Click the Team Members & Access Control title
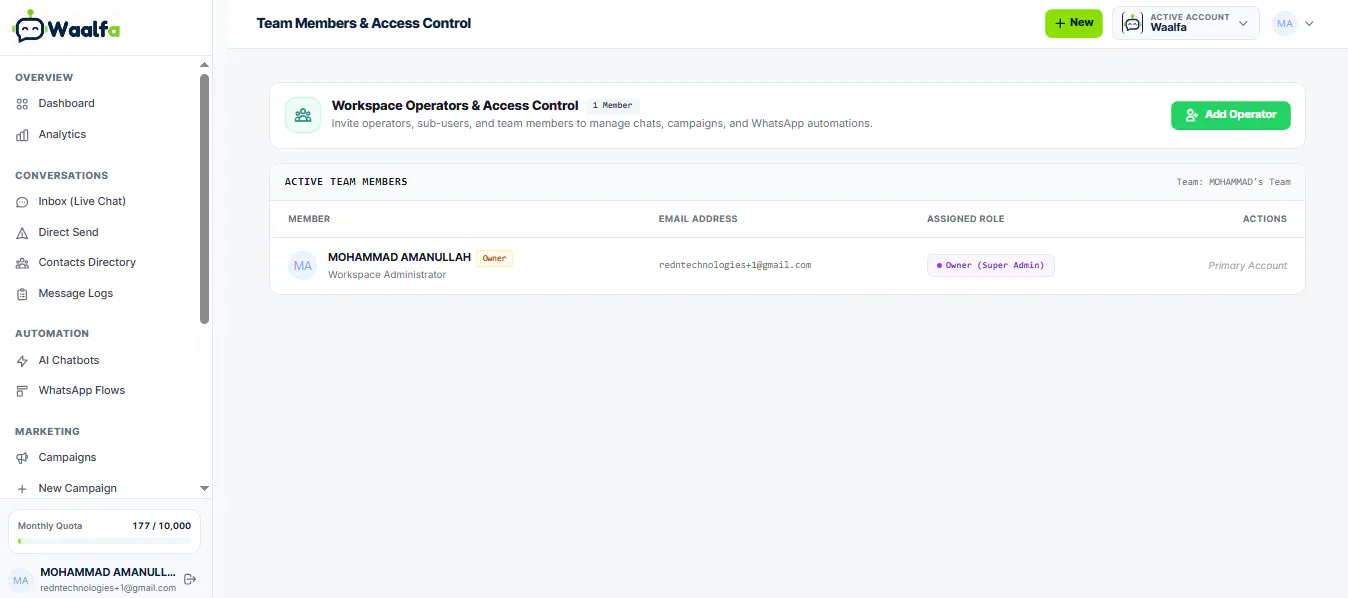 point(364,23)
